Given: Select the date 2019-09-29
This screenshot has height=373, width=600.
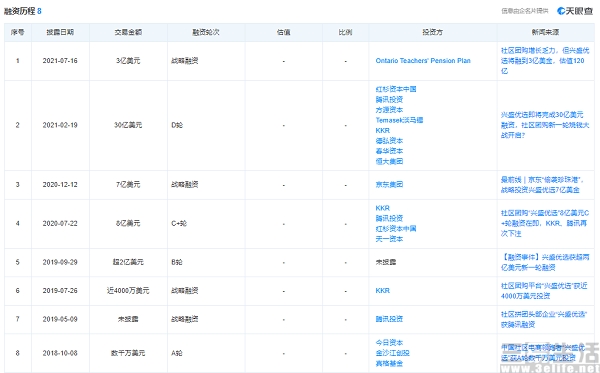Looking at the screenshot, I should pyautogui.click(x=60, y=262).
